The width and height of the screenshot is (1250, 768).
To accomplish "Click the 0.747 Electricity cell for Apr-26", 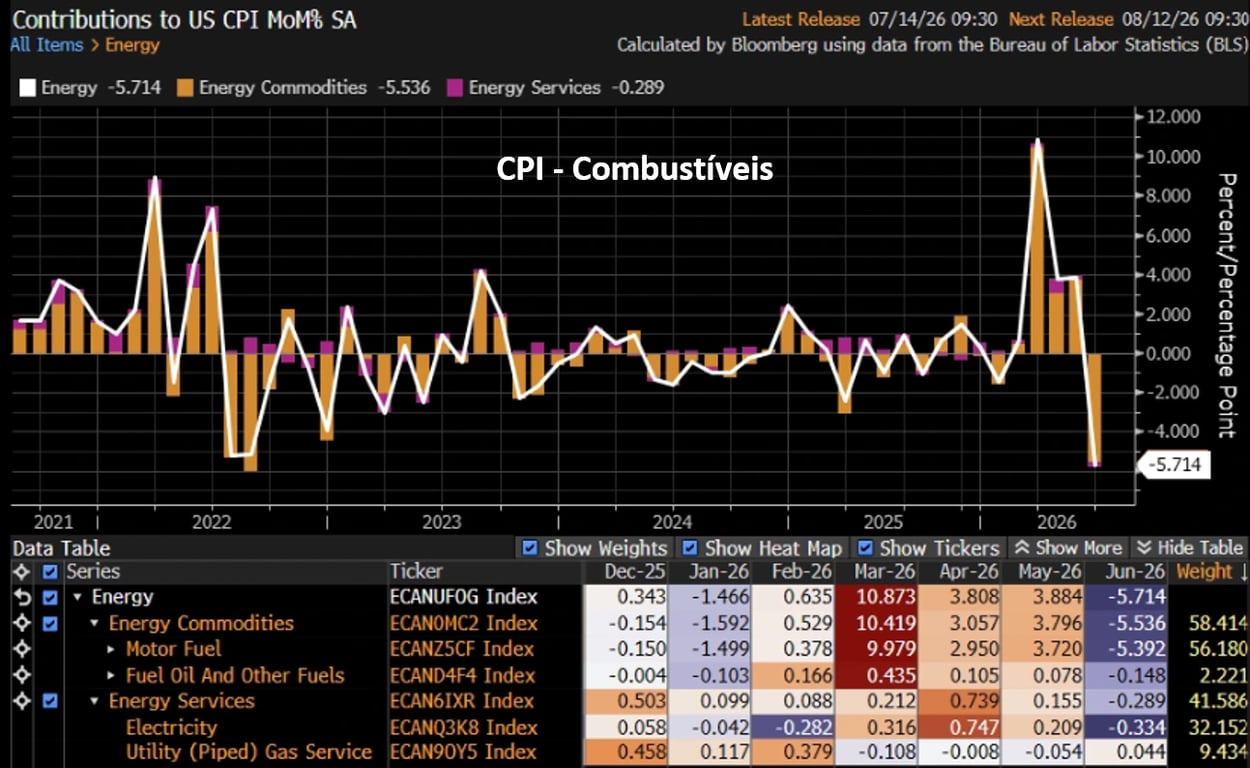I will click(960, 727).
